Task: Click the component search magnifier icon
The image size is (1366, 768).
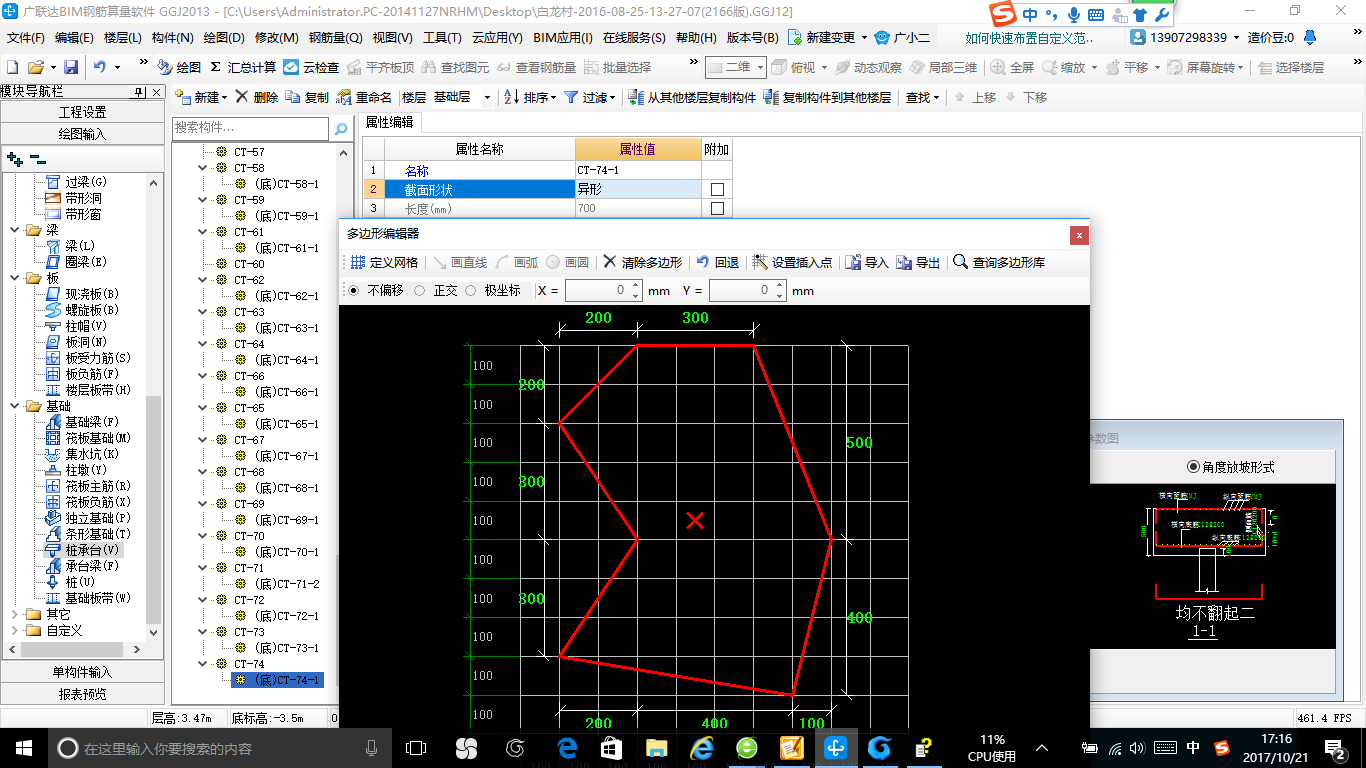Action: click(341, 129)
